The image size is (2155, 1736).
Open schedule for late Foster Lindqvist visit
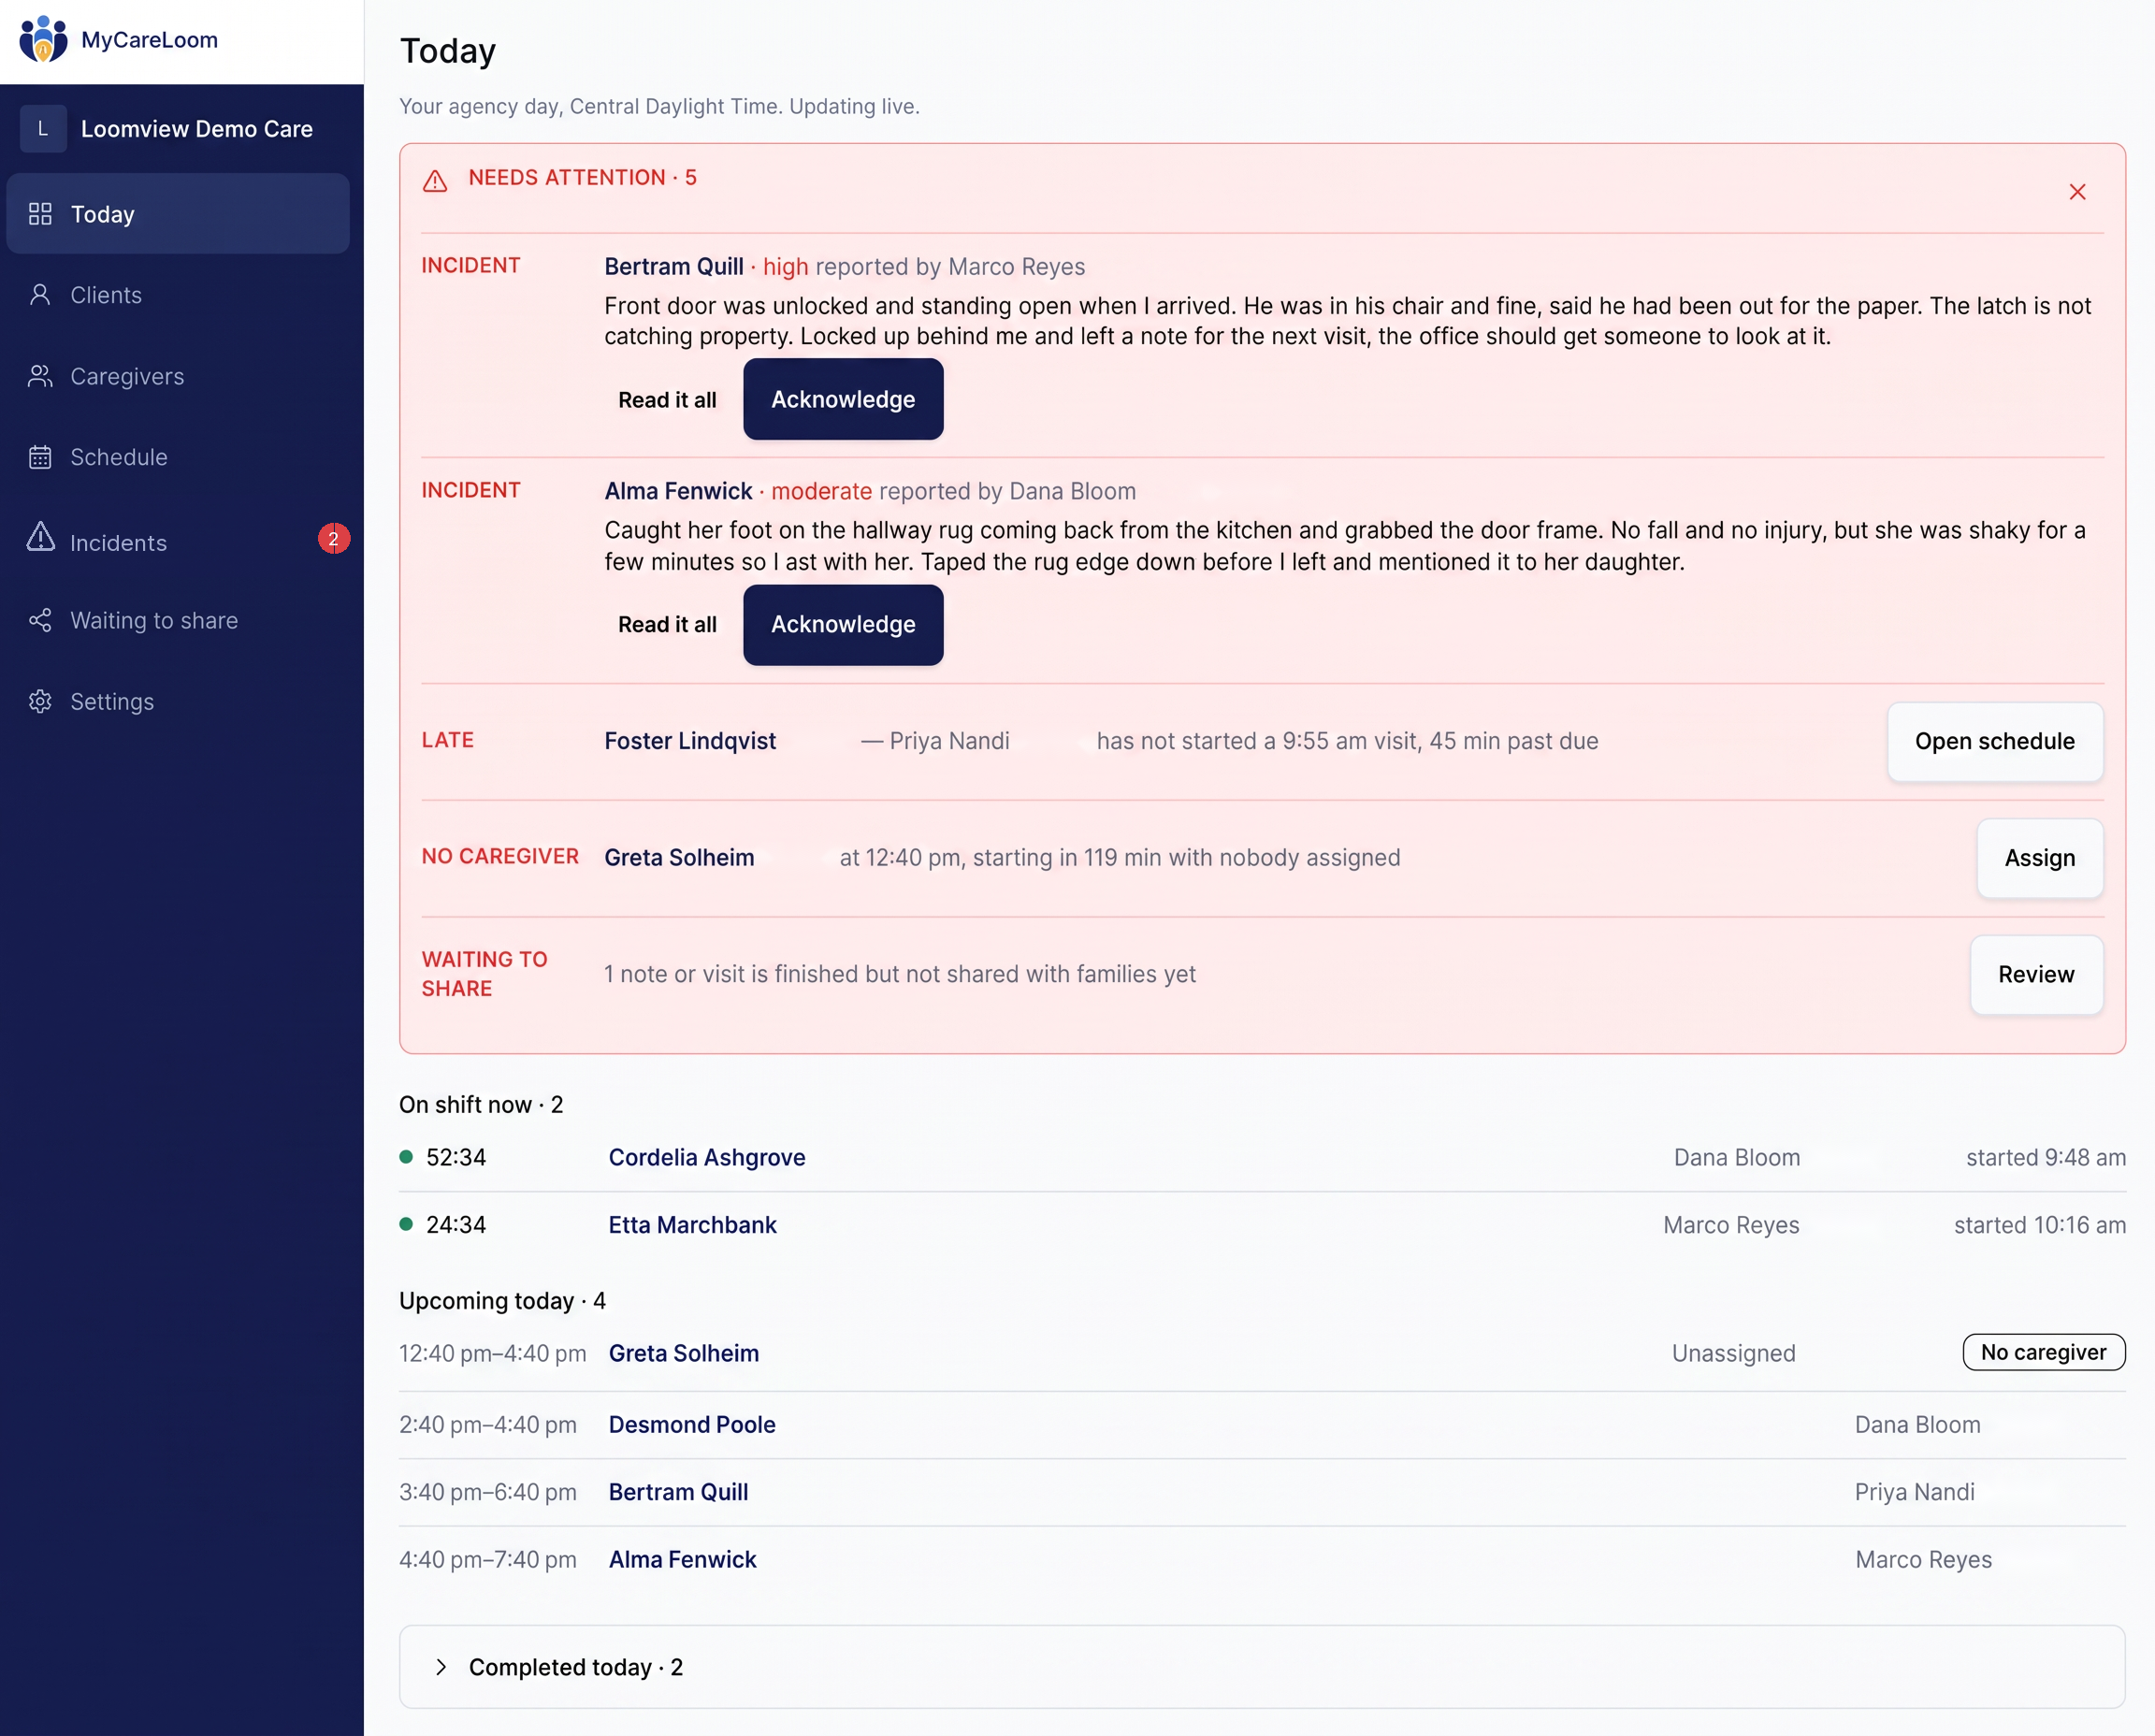coord(1994,741)
